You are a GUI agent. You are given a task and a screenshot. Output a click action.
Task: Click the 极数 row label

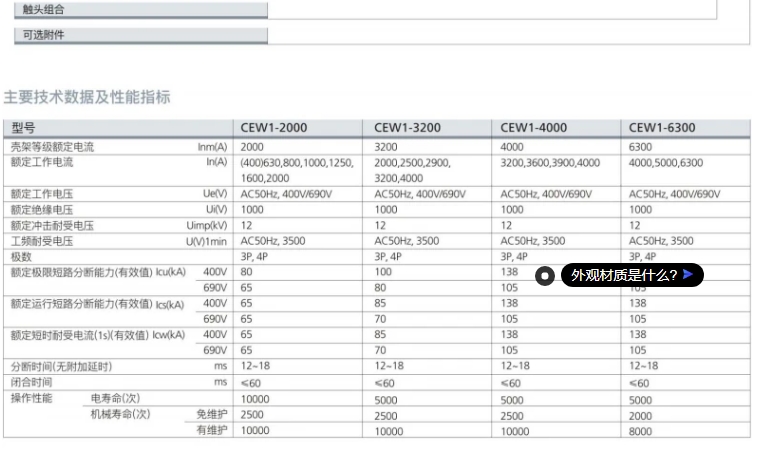[x=21, y=257]
